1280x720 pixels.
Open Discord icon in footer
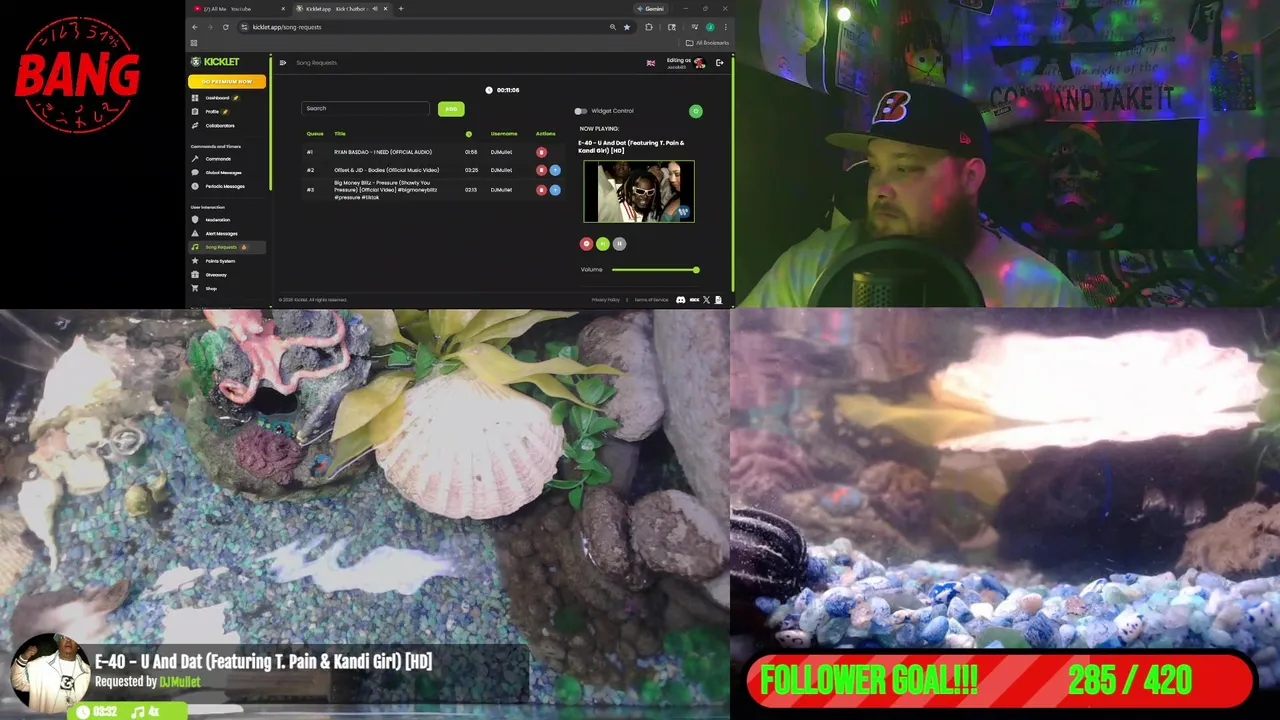point(681,300)
